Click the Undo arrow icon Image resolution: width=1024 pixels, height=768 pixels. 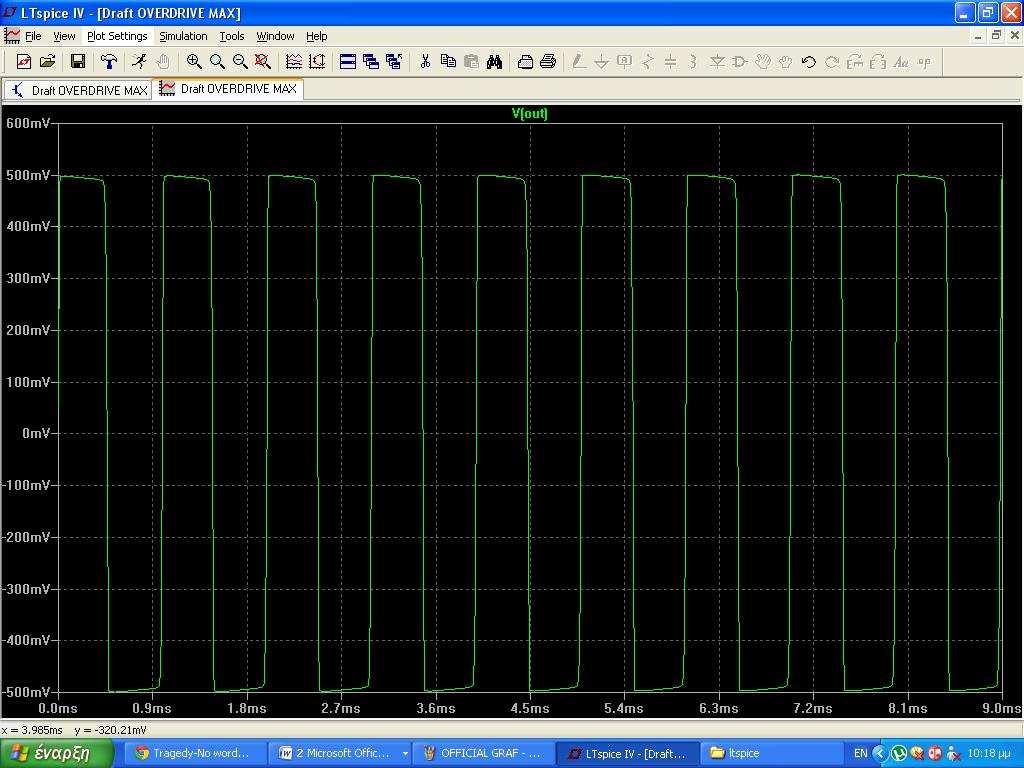(808, 61)
